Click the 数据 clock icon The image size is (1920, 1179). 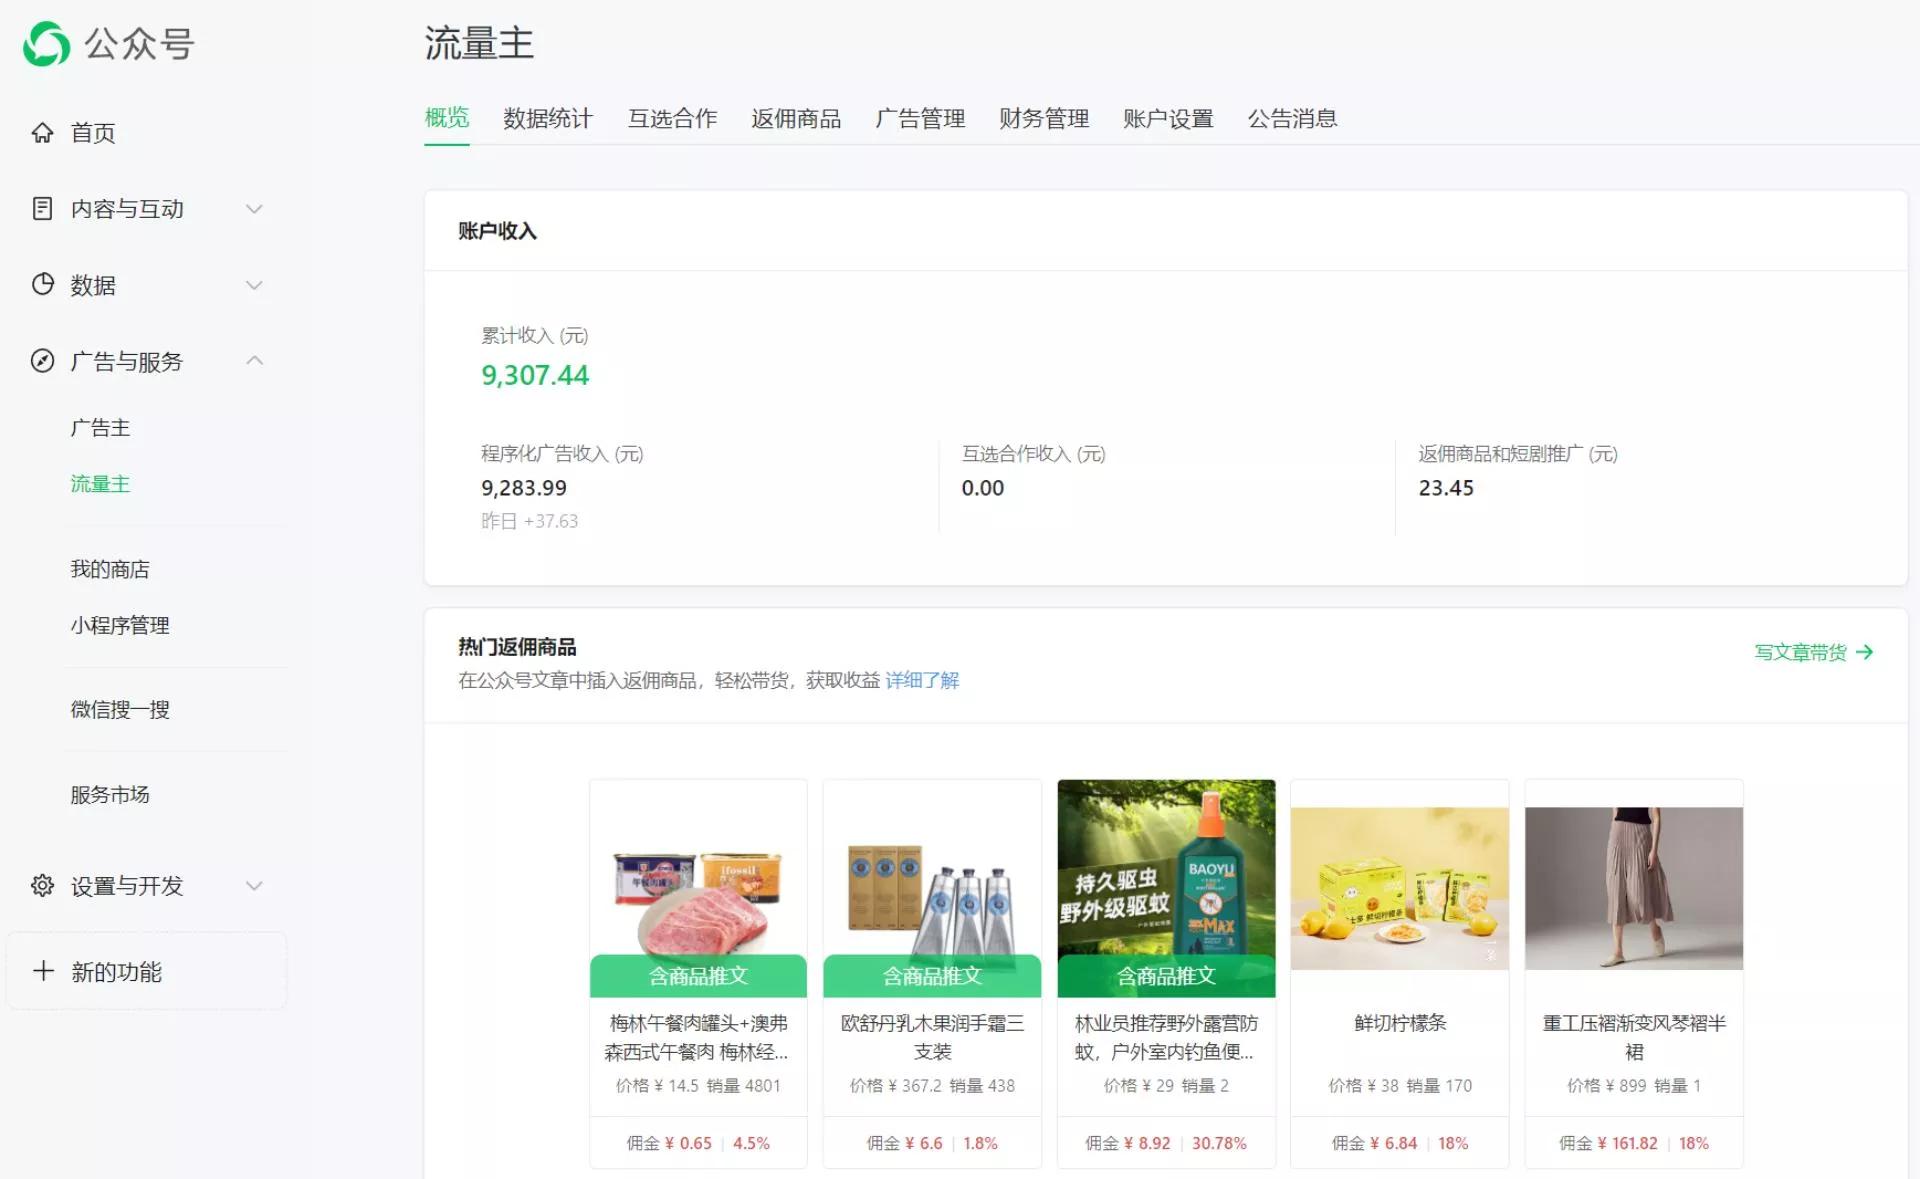click(x=41, y=285)
